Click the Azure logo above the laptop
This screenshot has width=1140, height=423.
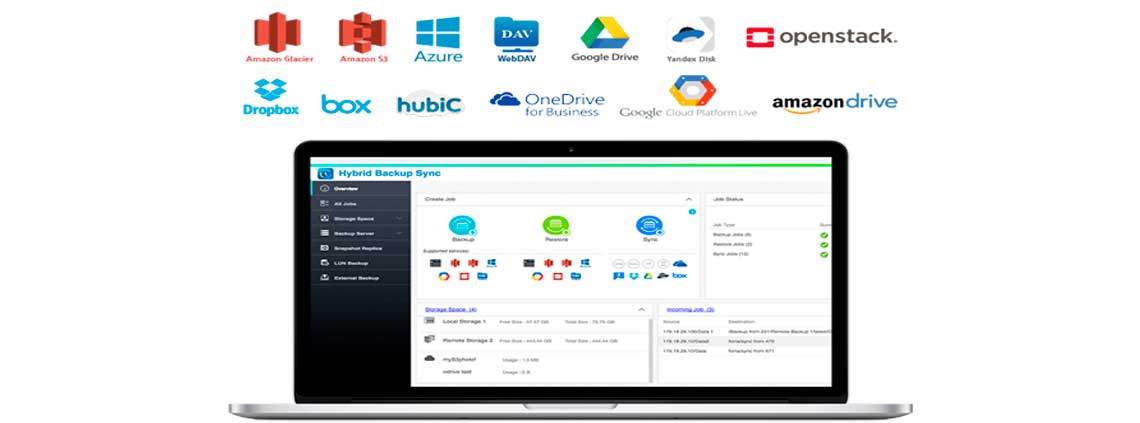click(438, 39)
